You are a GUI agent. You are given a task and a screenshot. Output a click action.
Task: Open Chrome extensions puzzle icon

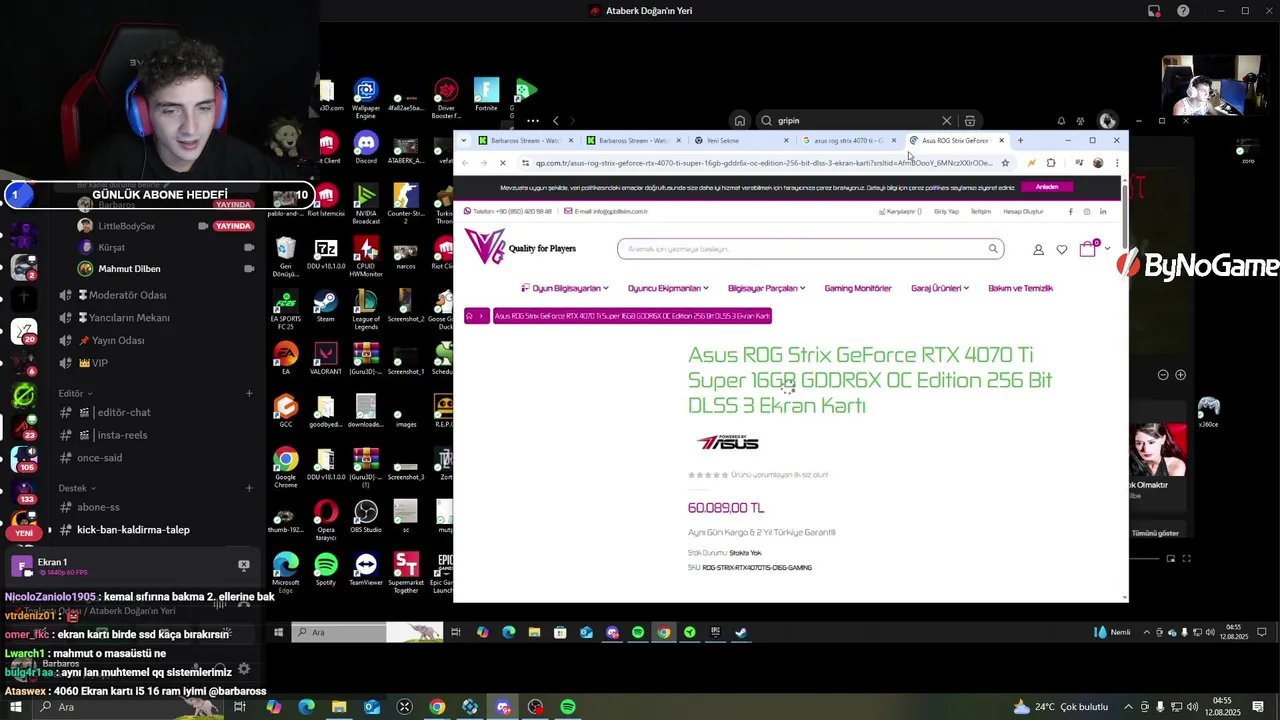click(x=1051, y=163)
